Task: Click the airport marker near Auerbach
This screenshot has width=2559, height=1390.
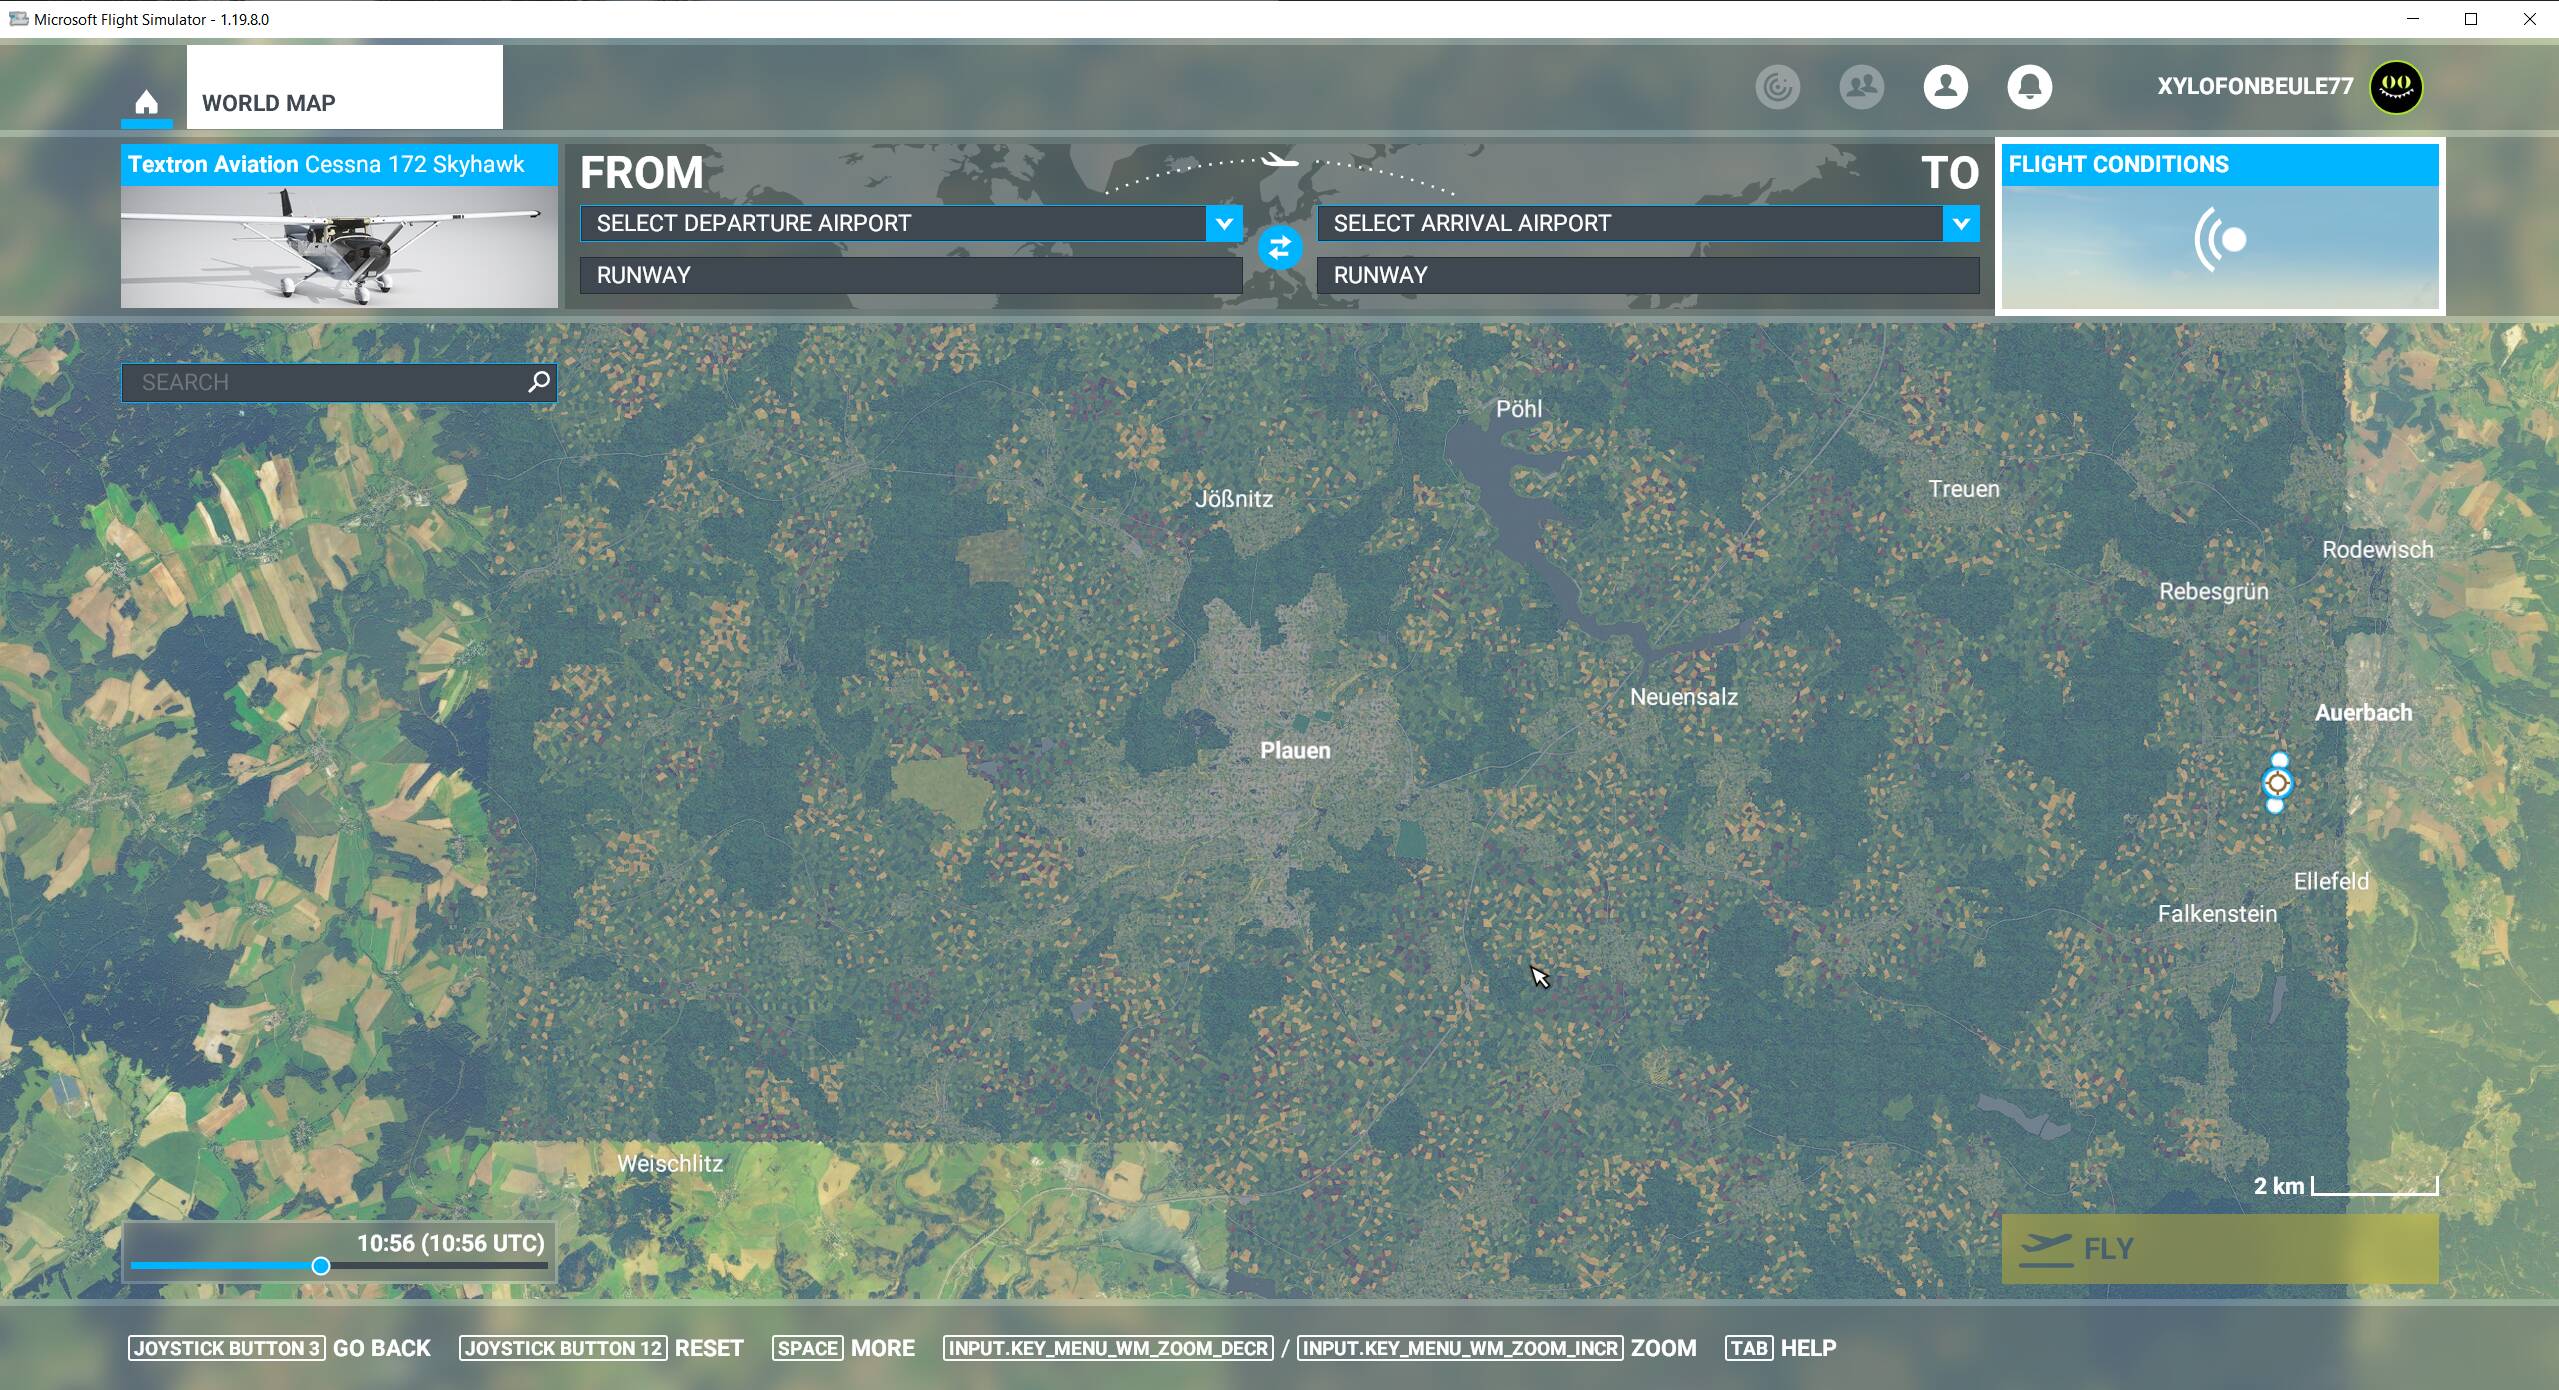Action: (x=2277, y=783)
